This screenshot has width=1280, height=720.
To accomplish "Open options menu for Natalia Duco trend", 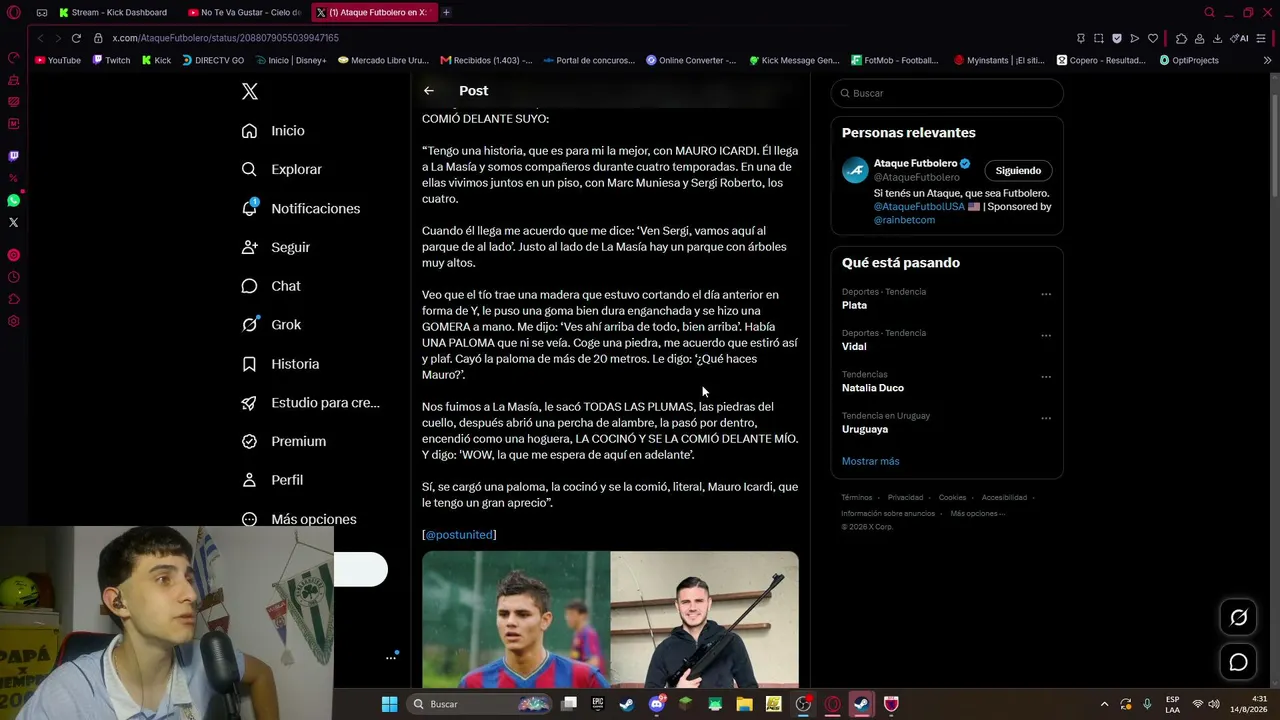I will tap(1046, 377).
